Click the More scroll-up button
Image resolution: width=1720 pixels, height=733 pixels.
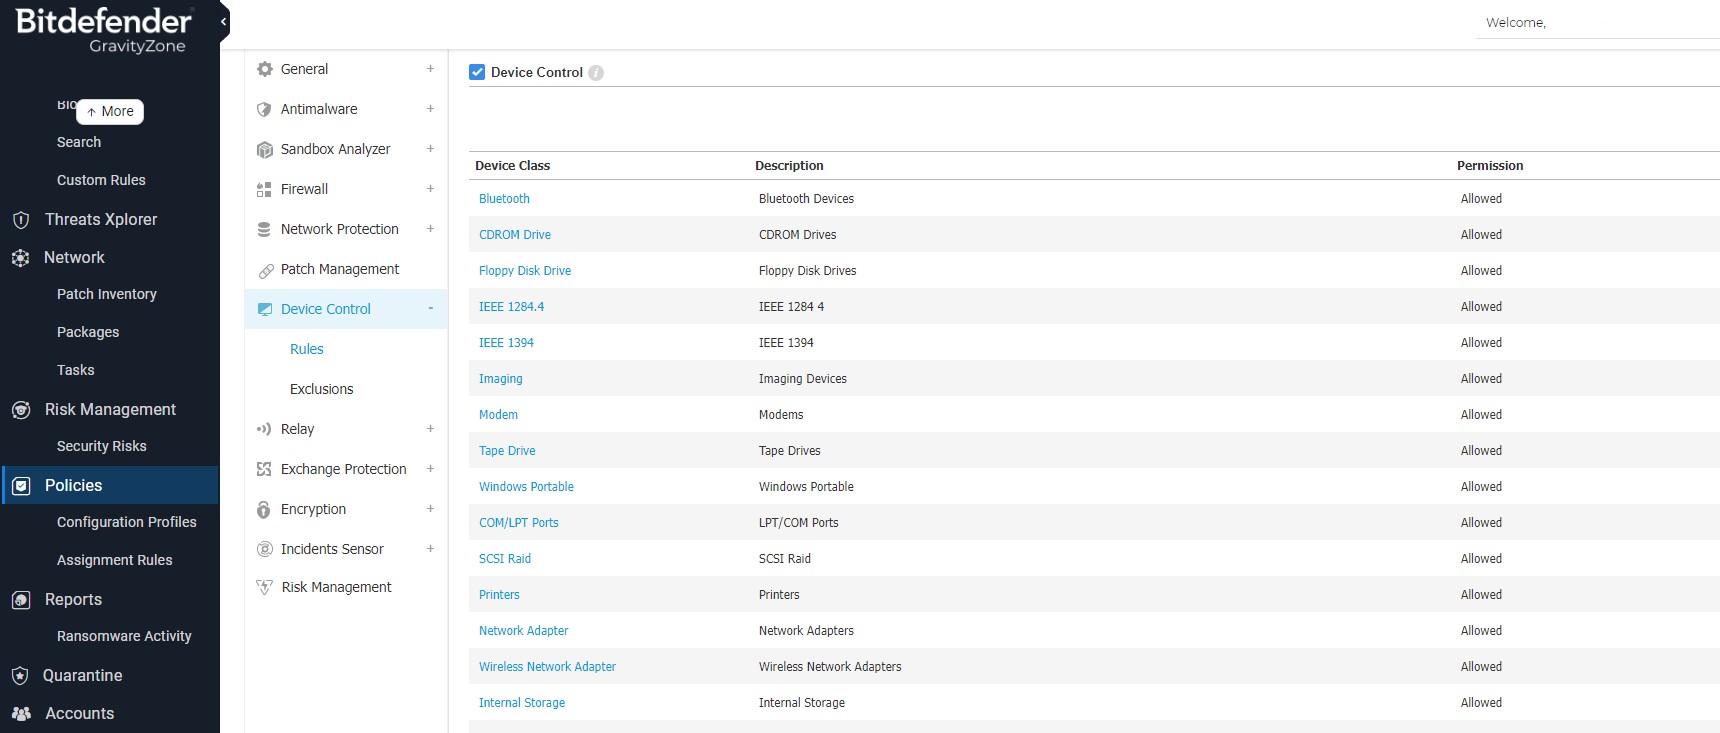[110, 112]
